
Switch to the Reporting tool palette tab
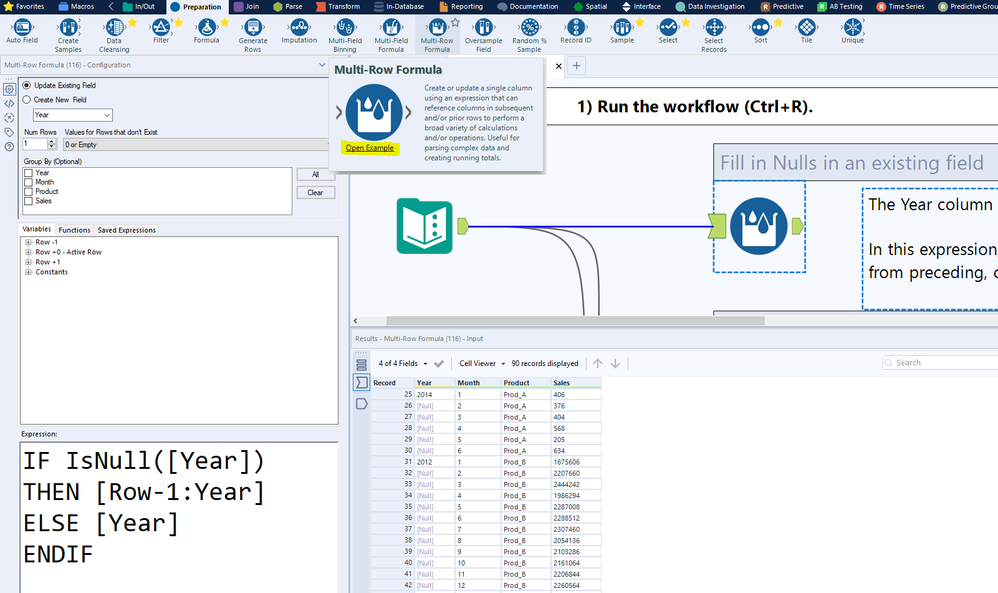(461, 6)
